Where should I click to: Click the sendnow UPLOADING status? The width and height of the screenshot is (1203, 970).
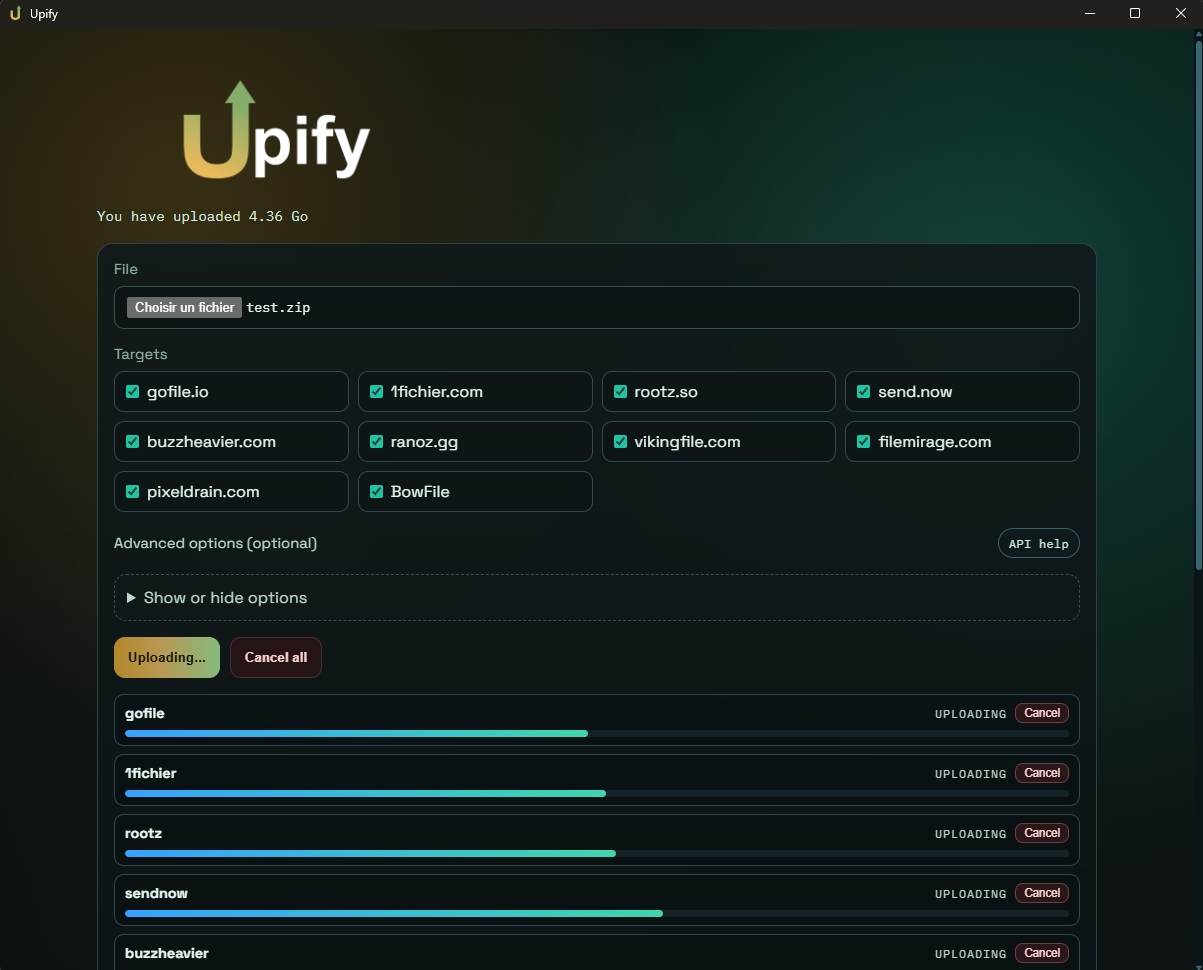[970, 894]
